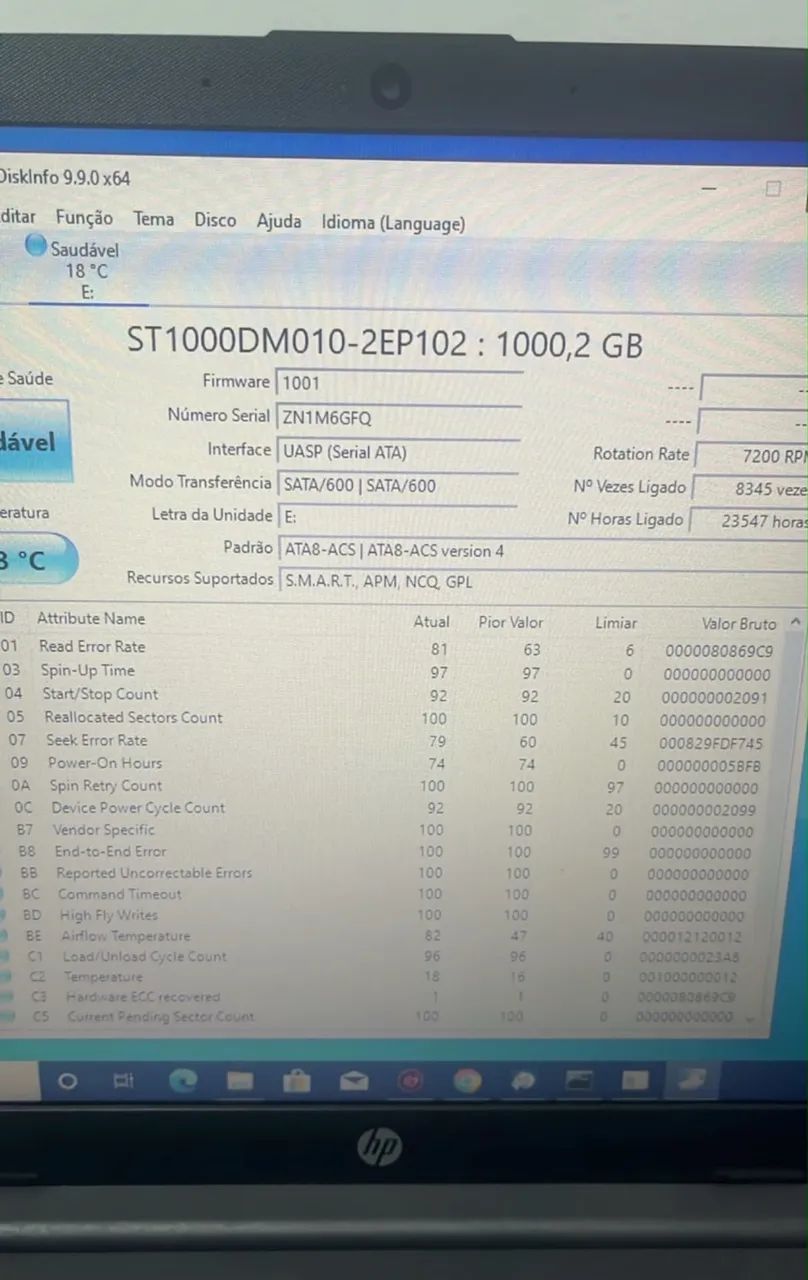Click the Saudável health status button
The height and width of the screenshot is (1280, 808).
pos(33,441)
